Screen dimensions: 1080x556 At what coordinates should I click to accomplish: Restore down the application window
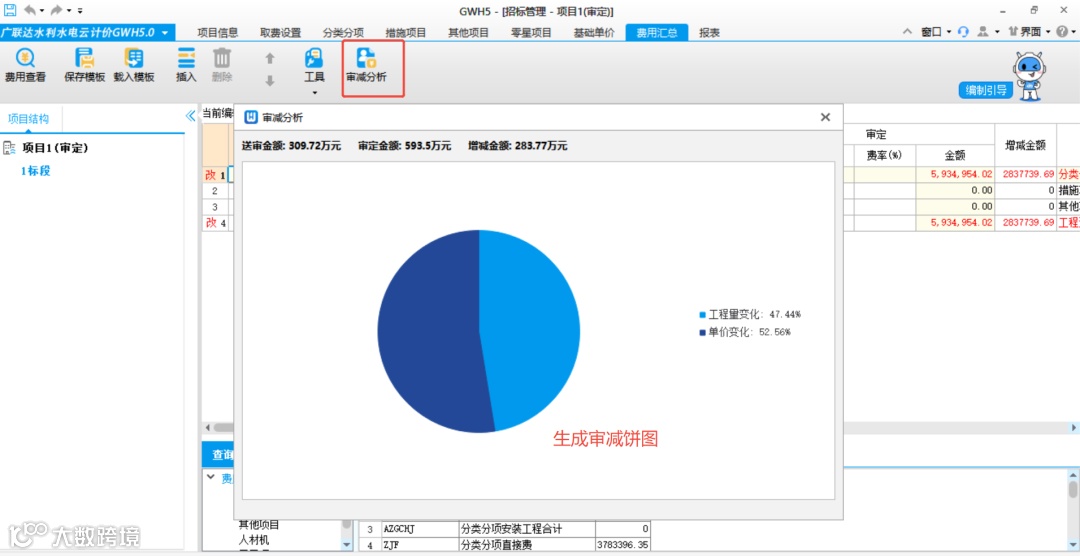(1034, 10)
